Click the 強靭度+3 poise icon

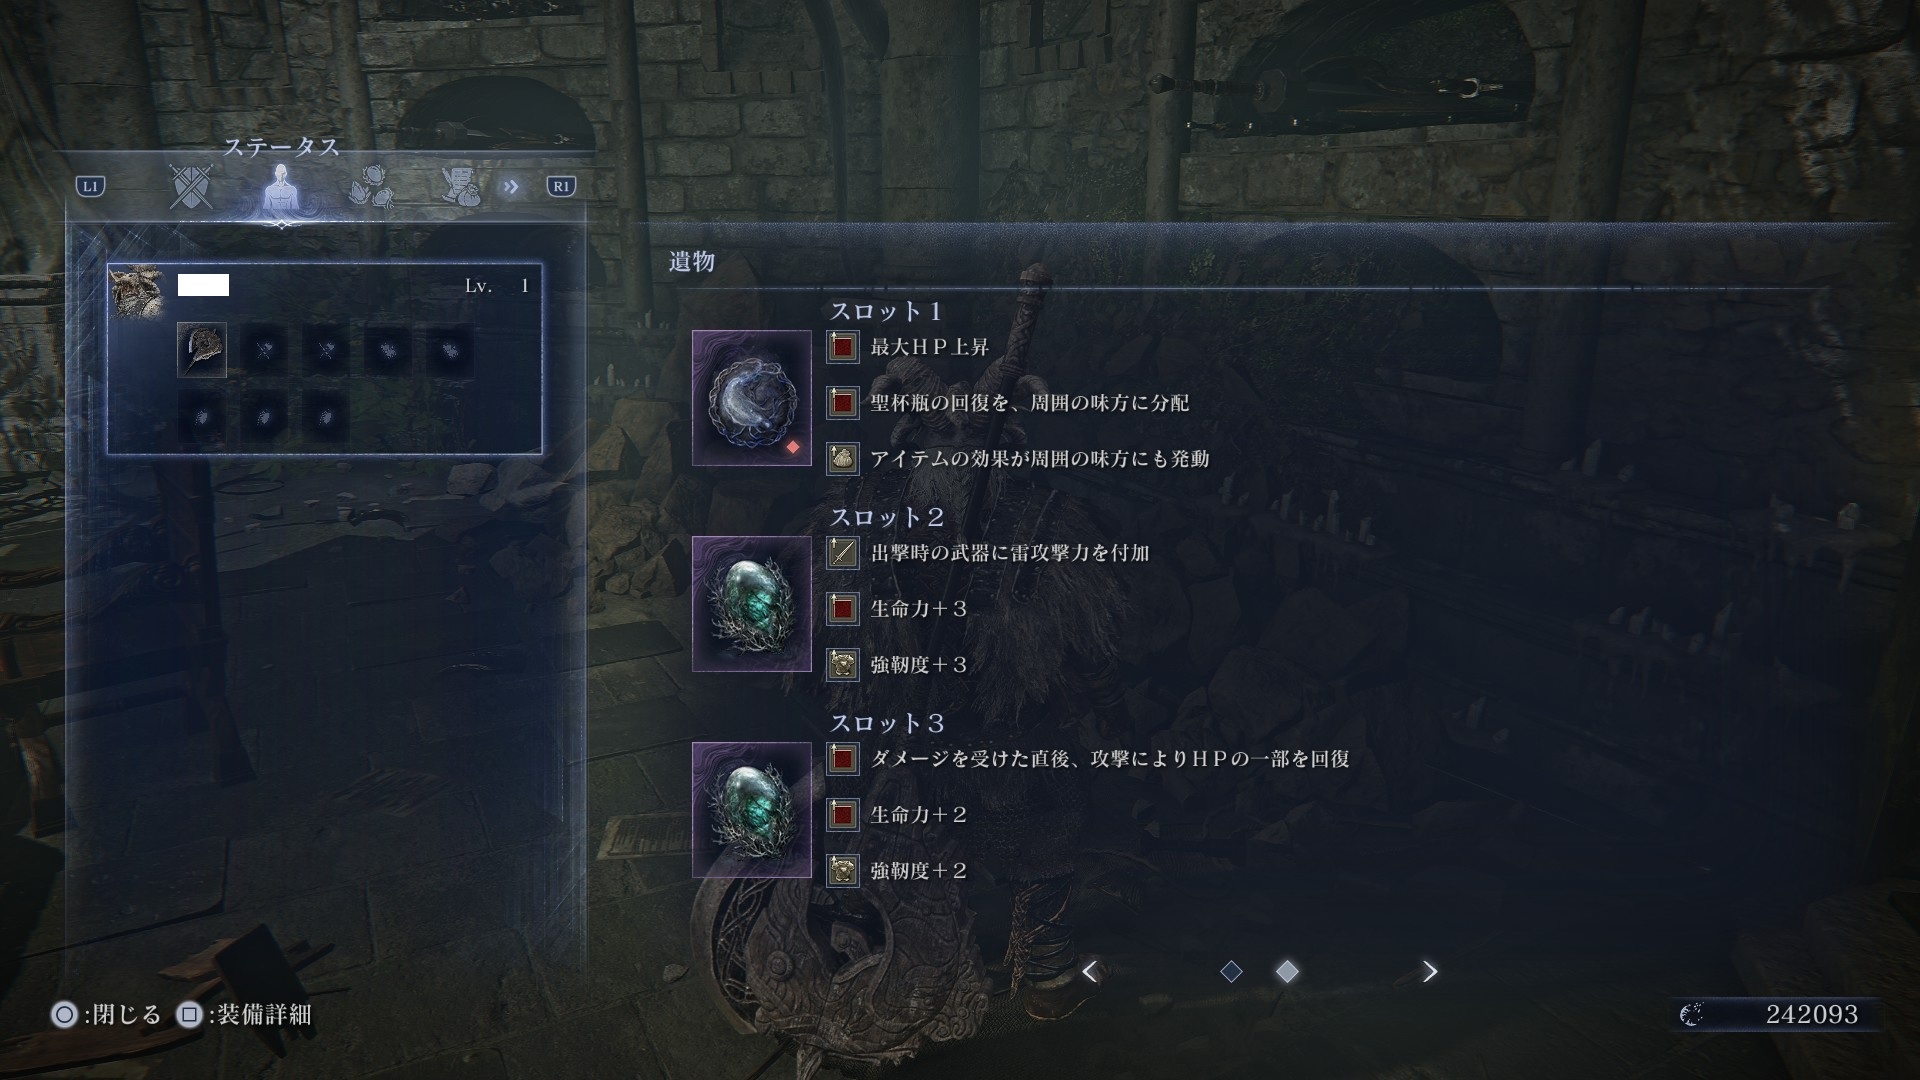[843, 665]
